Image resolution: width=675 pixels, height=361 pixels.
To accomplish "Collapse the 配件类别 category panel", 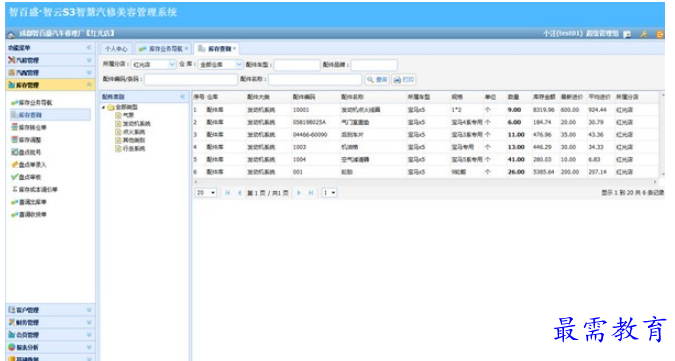I will (x=183, y=97).
